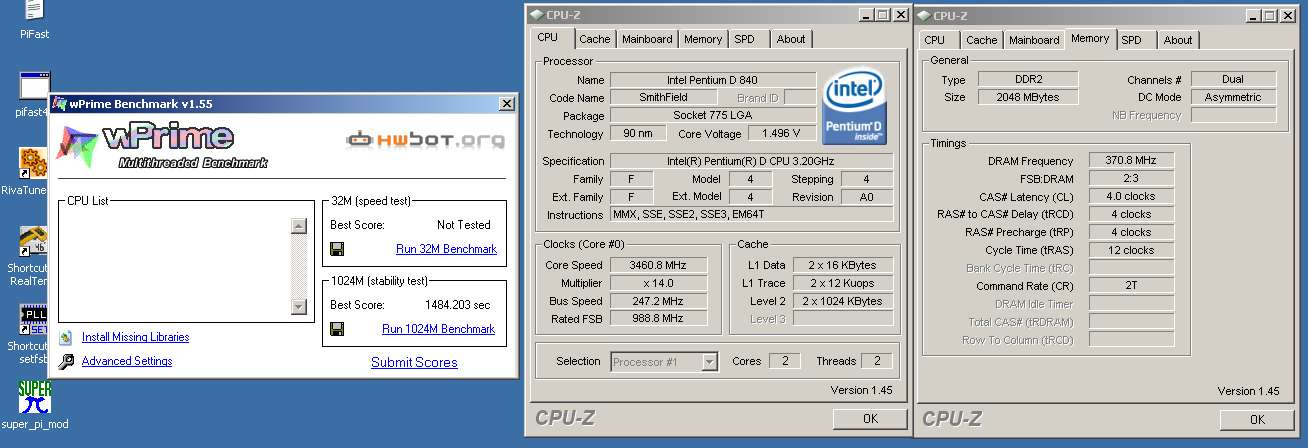Click the HWBOT.org logo in wPrime
This screenshot has width=1308, height=448.
pos(425,139)
